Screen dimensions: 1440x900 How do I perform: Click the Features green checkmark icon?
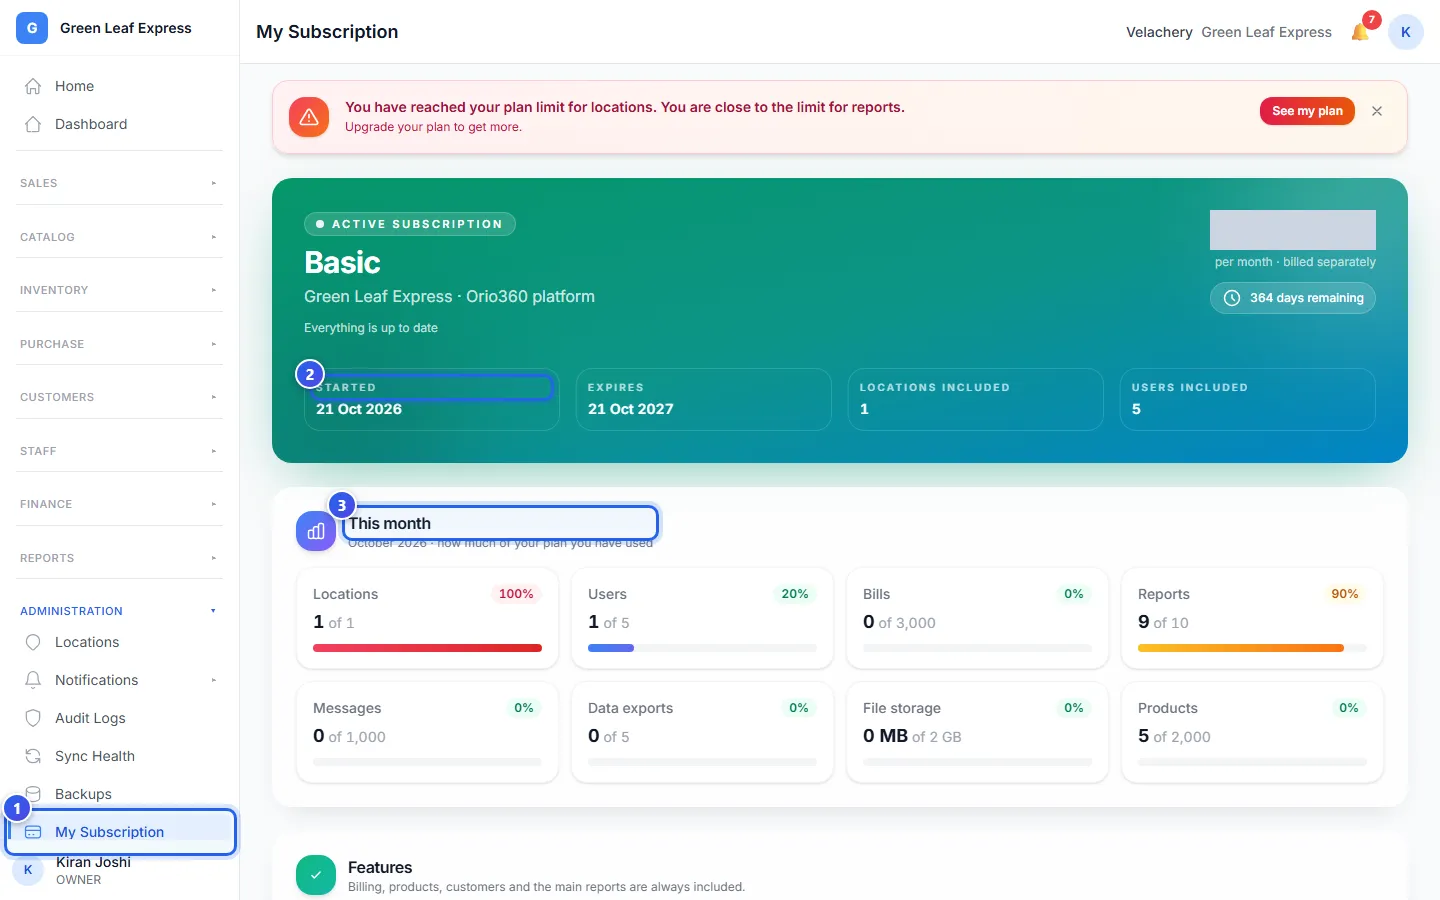[x=316, y=875]
